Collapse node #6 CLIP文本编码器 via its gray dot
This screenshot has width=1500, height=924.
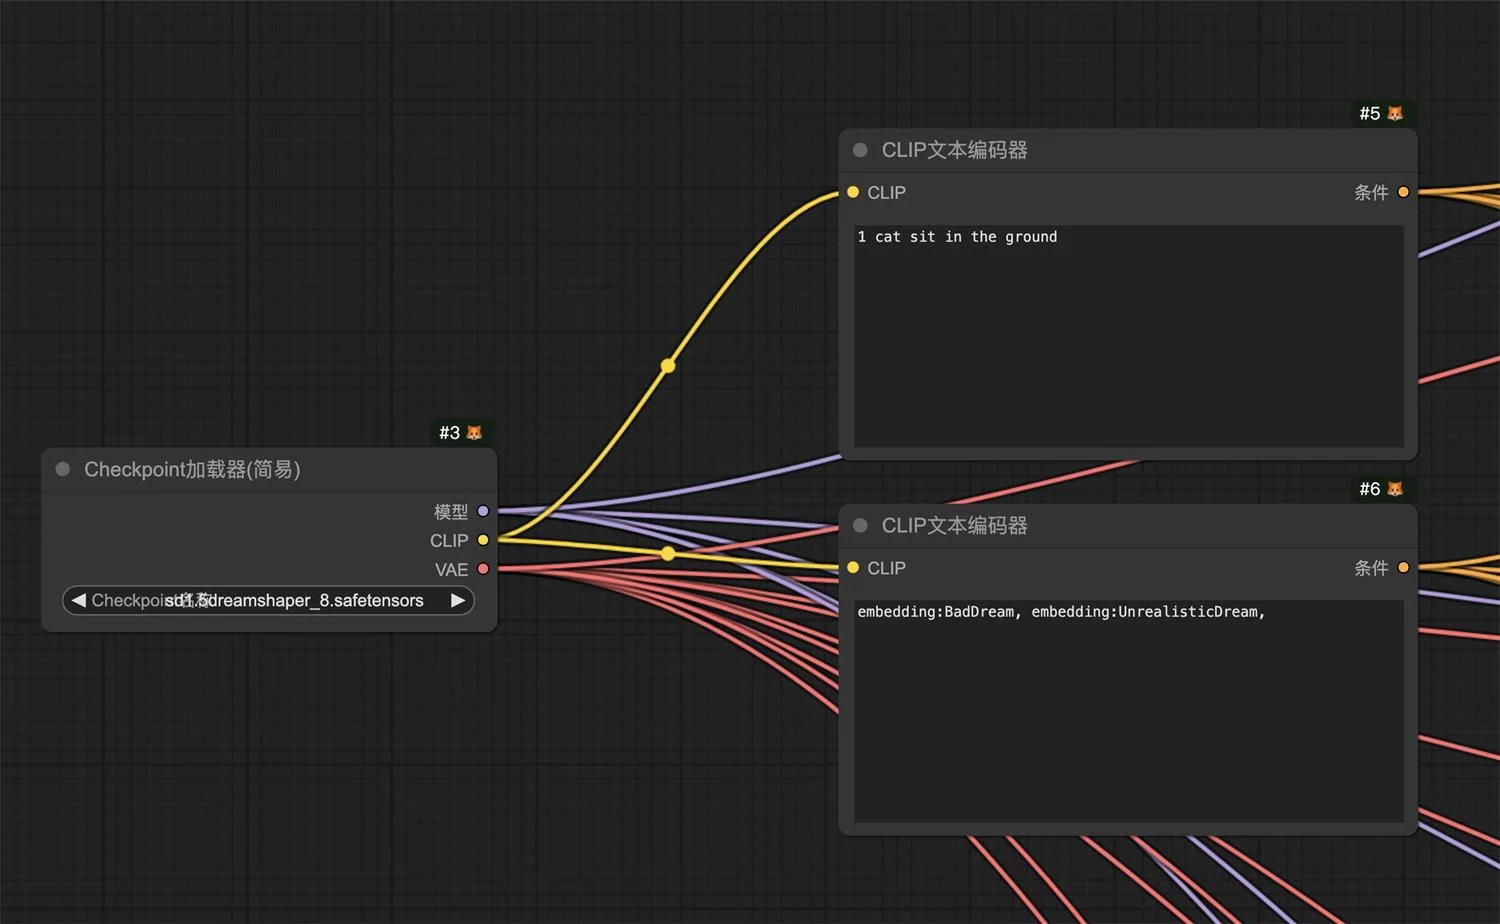pyautogui.click(x=860, y=526)
